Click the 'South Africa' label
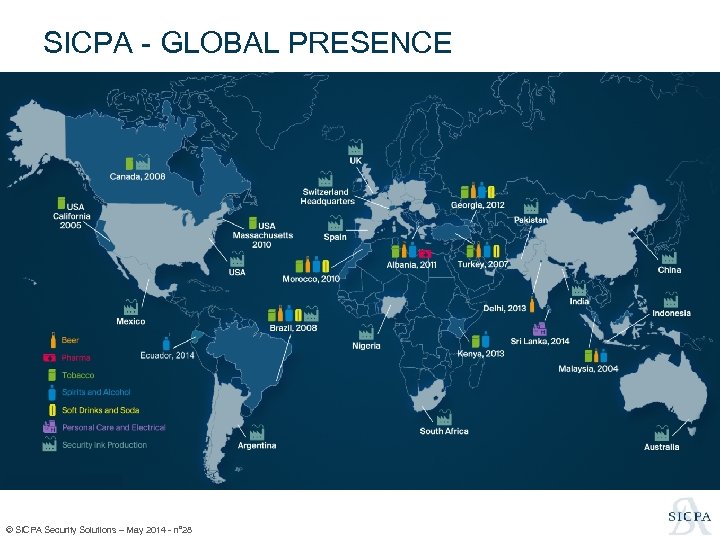 click(x=444, y=431)
